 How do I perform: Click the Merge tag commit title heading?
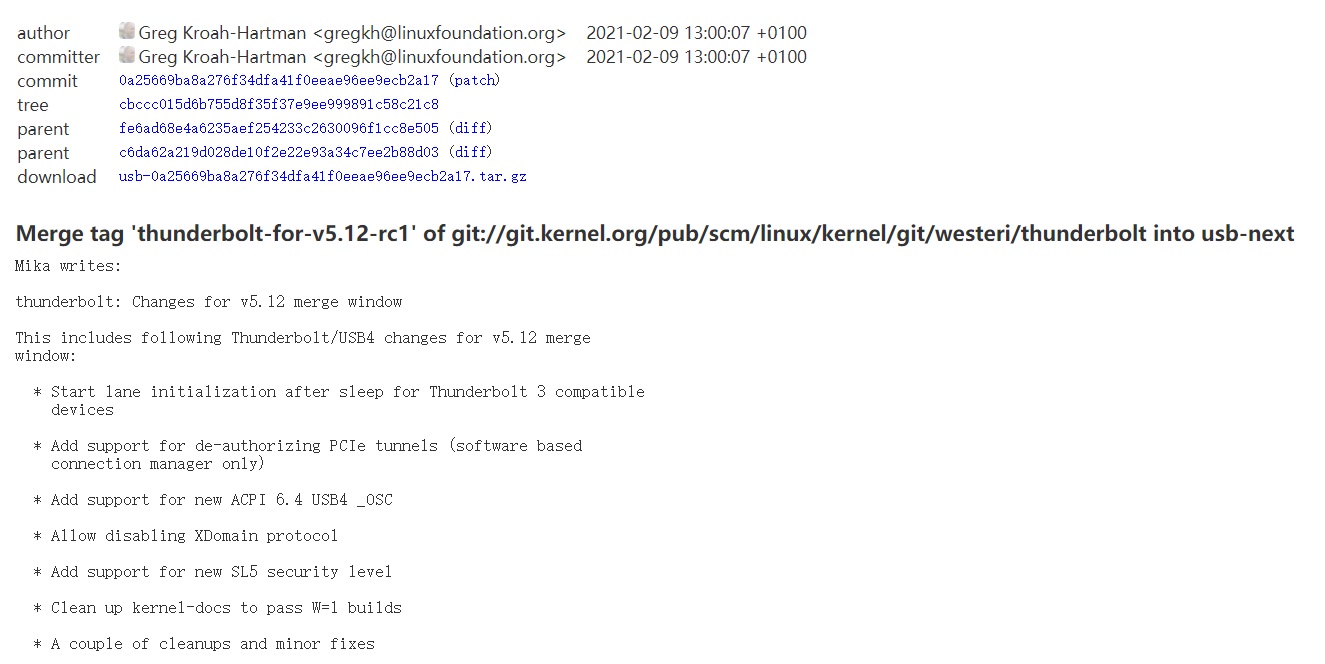point(655,234)
